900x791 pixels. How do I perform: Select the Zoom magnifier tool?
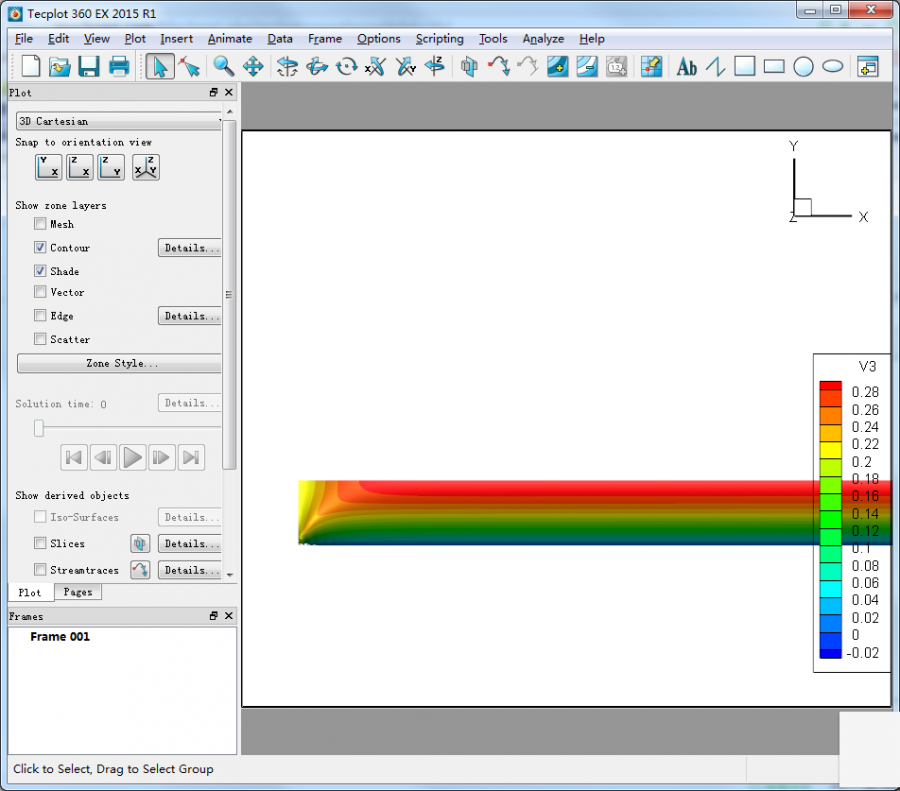pos(223,67)
